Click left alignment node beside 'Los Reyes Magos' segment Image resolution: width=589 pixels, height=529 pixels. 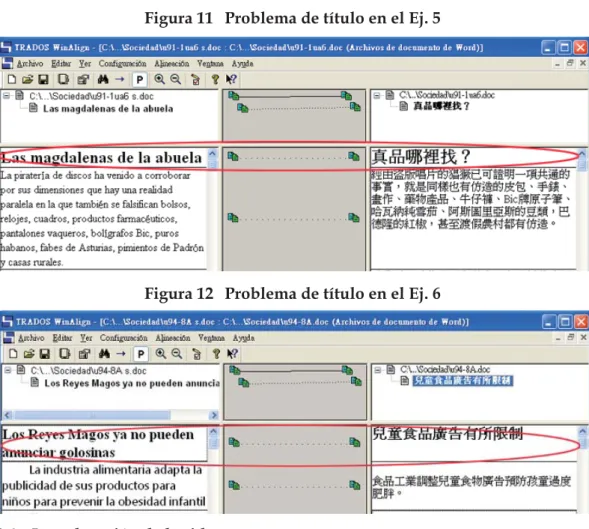pyautogui.click(x=234, y=442)
